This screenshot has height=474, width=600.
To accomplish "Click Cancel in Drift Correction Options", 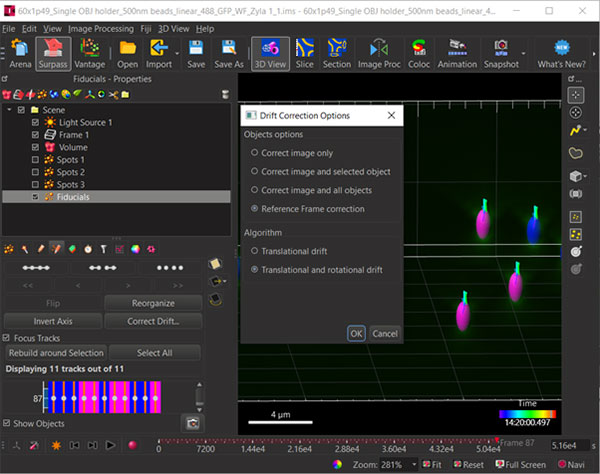I will (385, 334).
